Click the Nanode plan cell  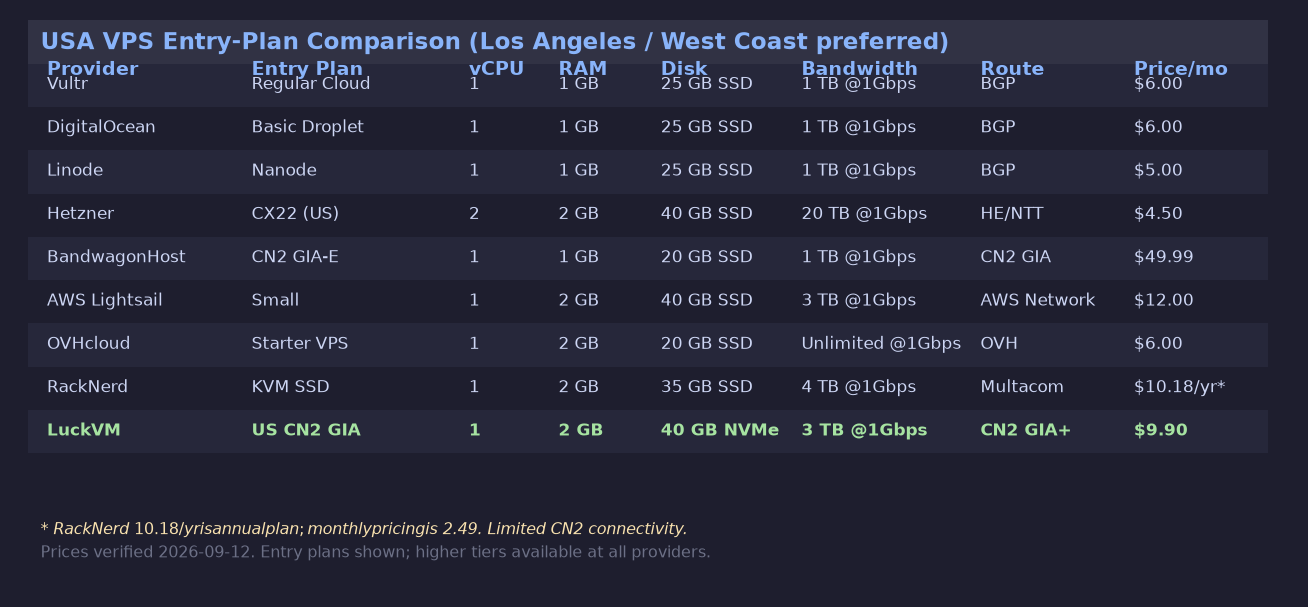pos(284,170)
